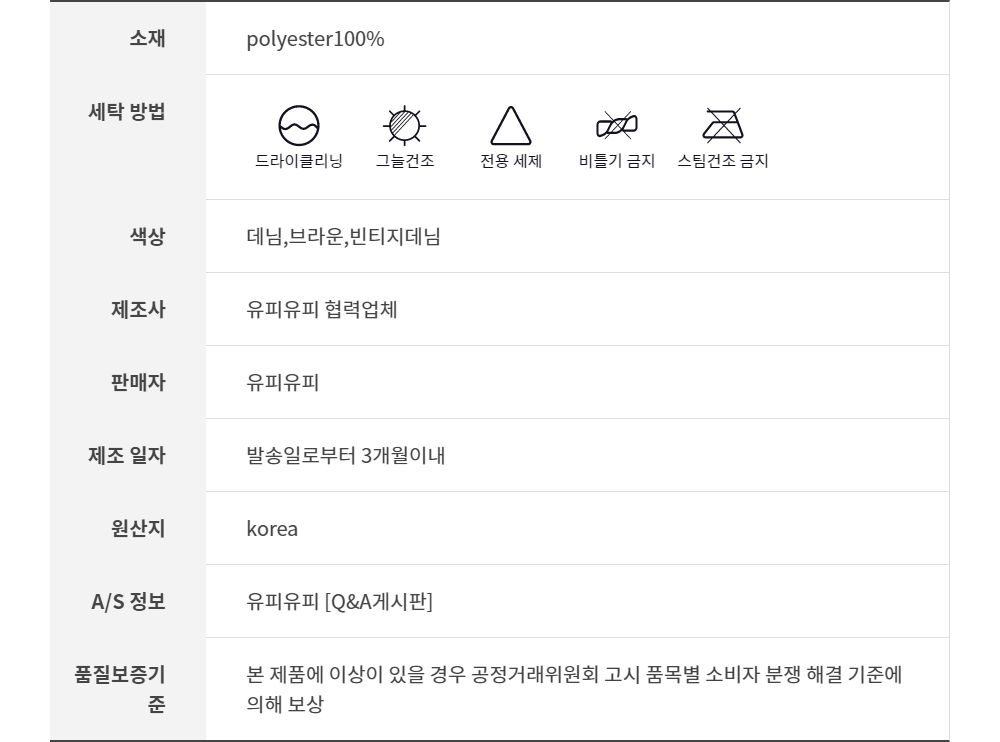
Task: Click the 스팀건조 금지 caption
Action: pyautogui.click(x=723, y=161)
